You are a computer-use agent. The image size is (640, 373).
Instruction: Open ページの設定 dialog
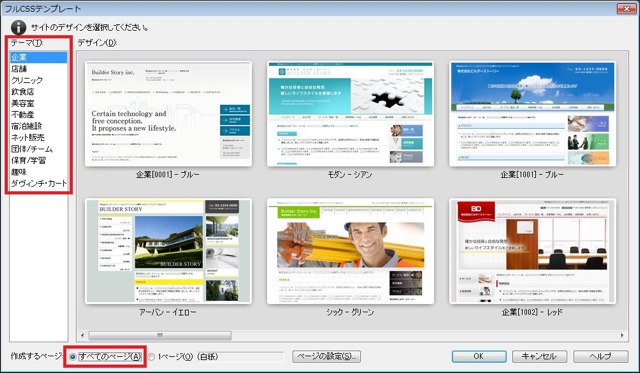[327, 356]
